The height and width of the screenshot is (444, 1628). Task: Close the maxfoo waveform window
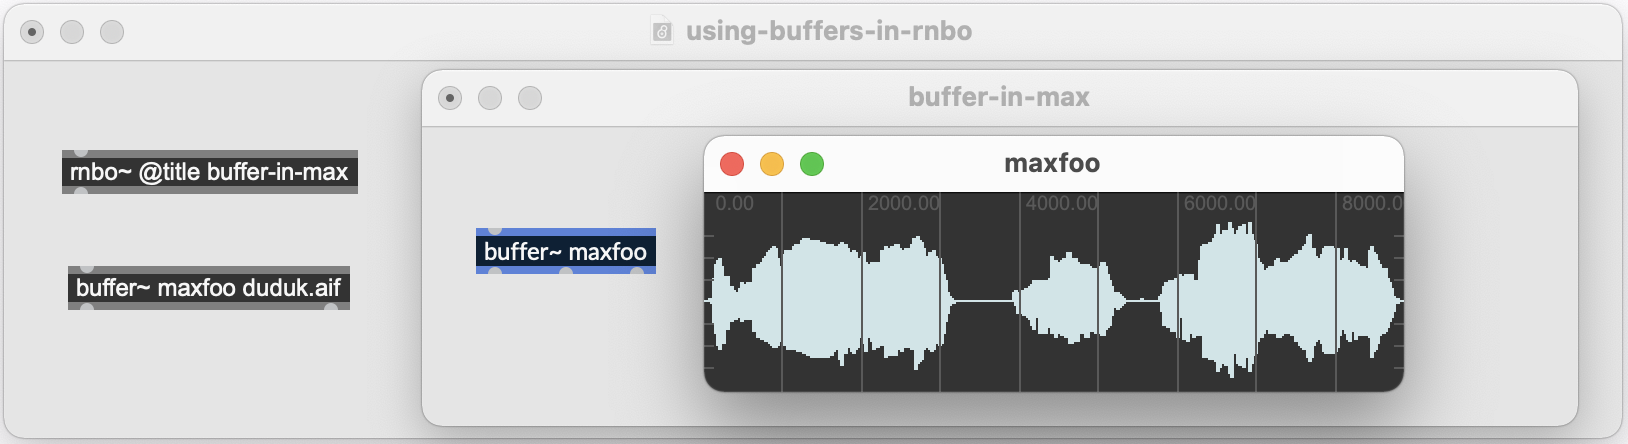click(732, 163)
